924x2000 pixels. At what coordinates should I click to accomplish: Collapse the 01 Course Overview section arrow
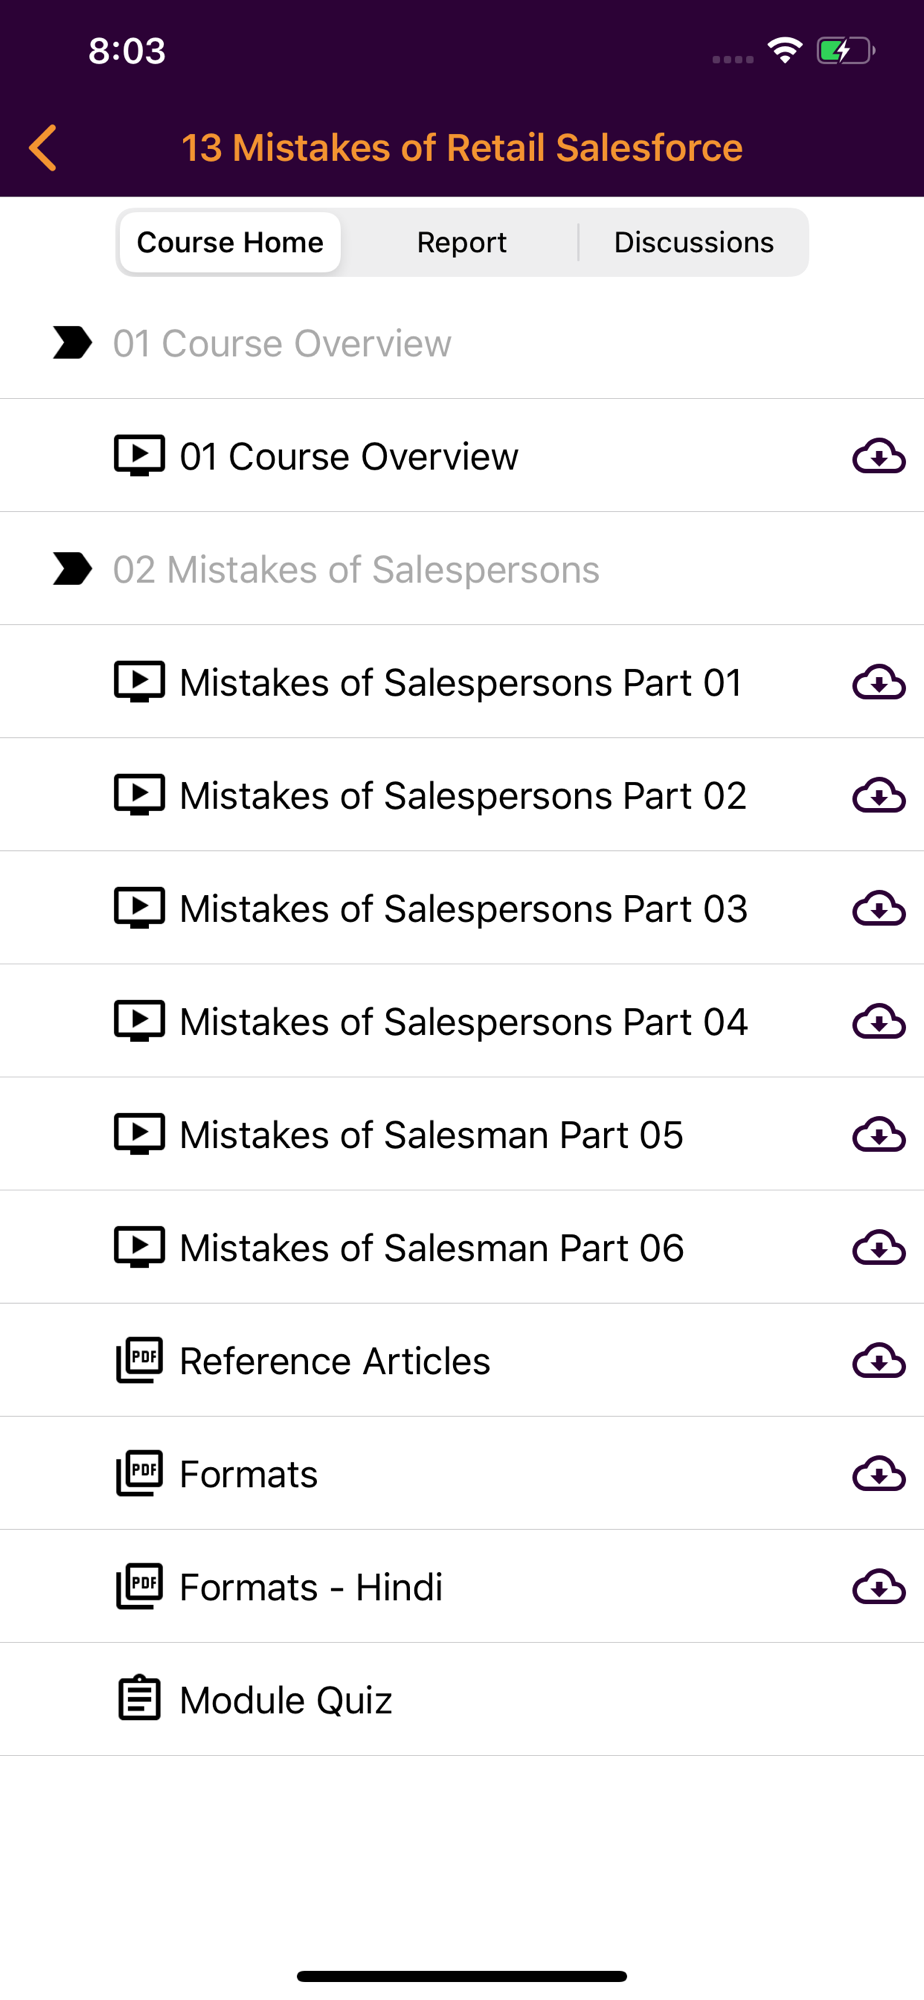click(72, 342)
